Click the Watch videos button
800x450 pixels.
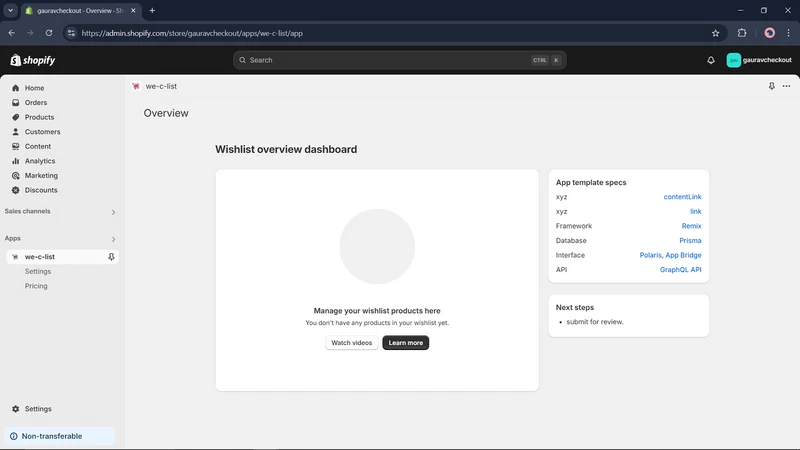click(352, 343)
